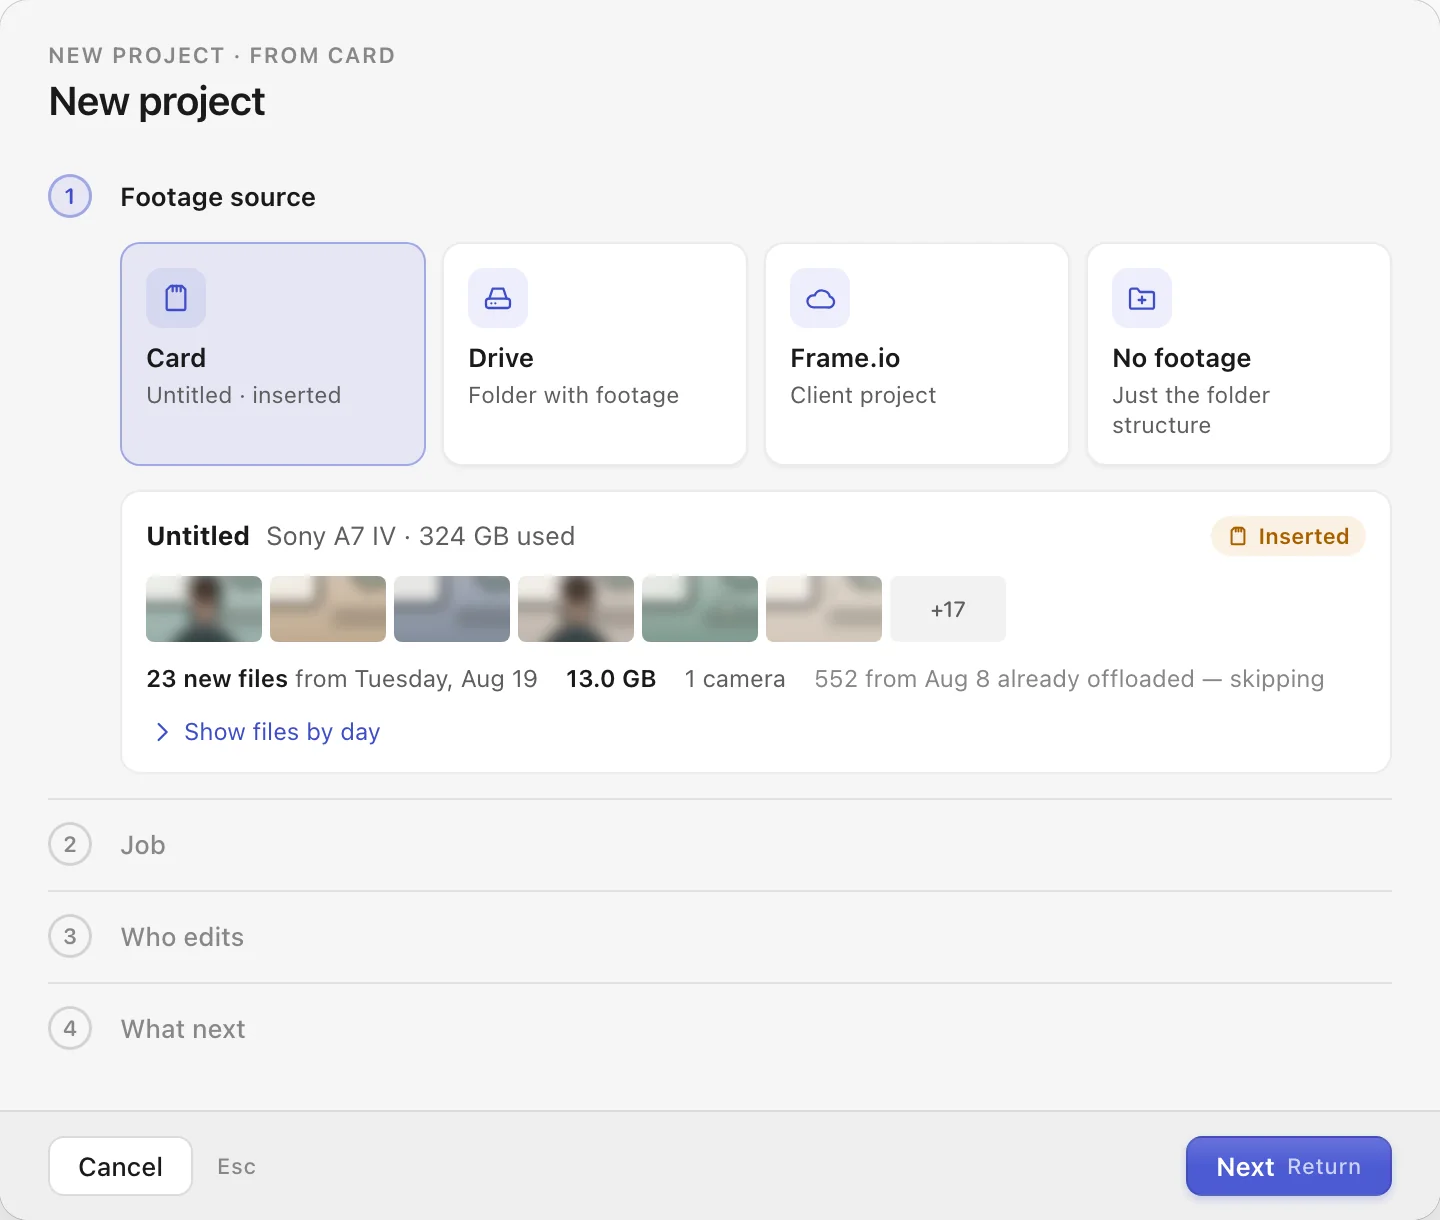Pick the No footage folder structure option
The image size is (1440, 1220).
coord(1239,354)
